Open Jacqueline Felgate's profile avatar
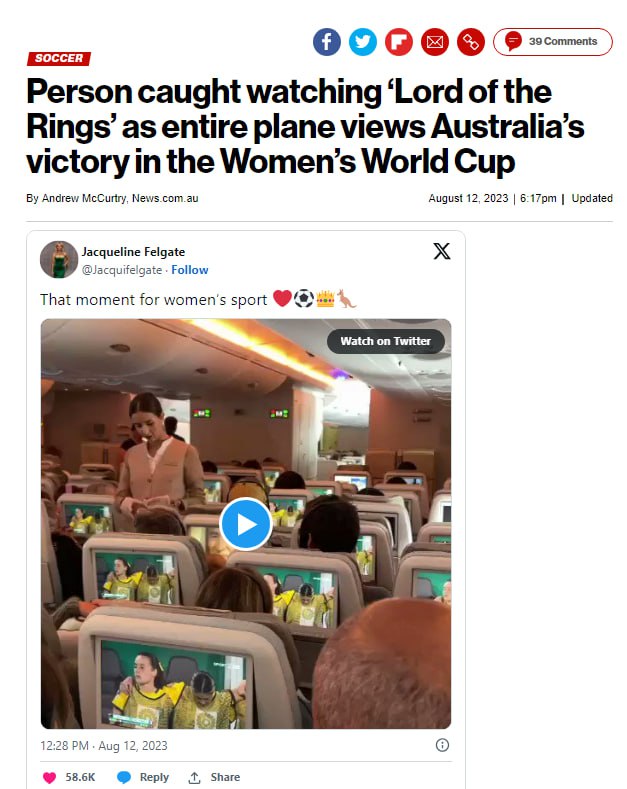This screenshot has height=789, width=627. tap(59, 260)
